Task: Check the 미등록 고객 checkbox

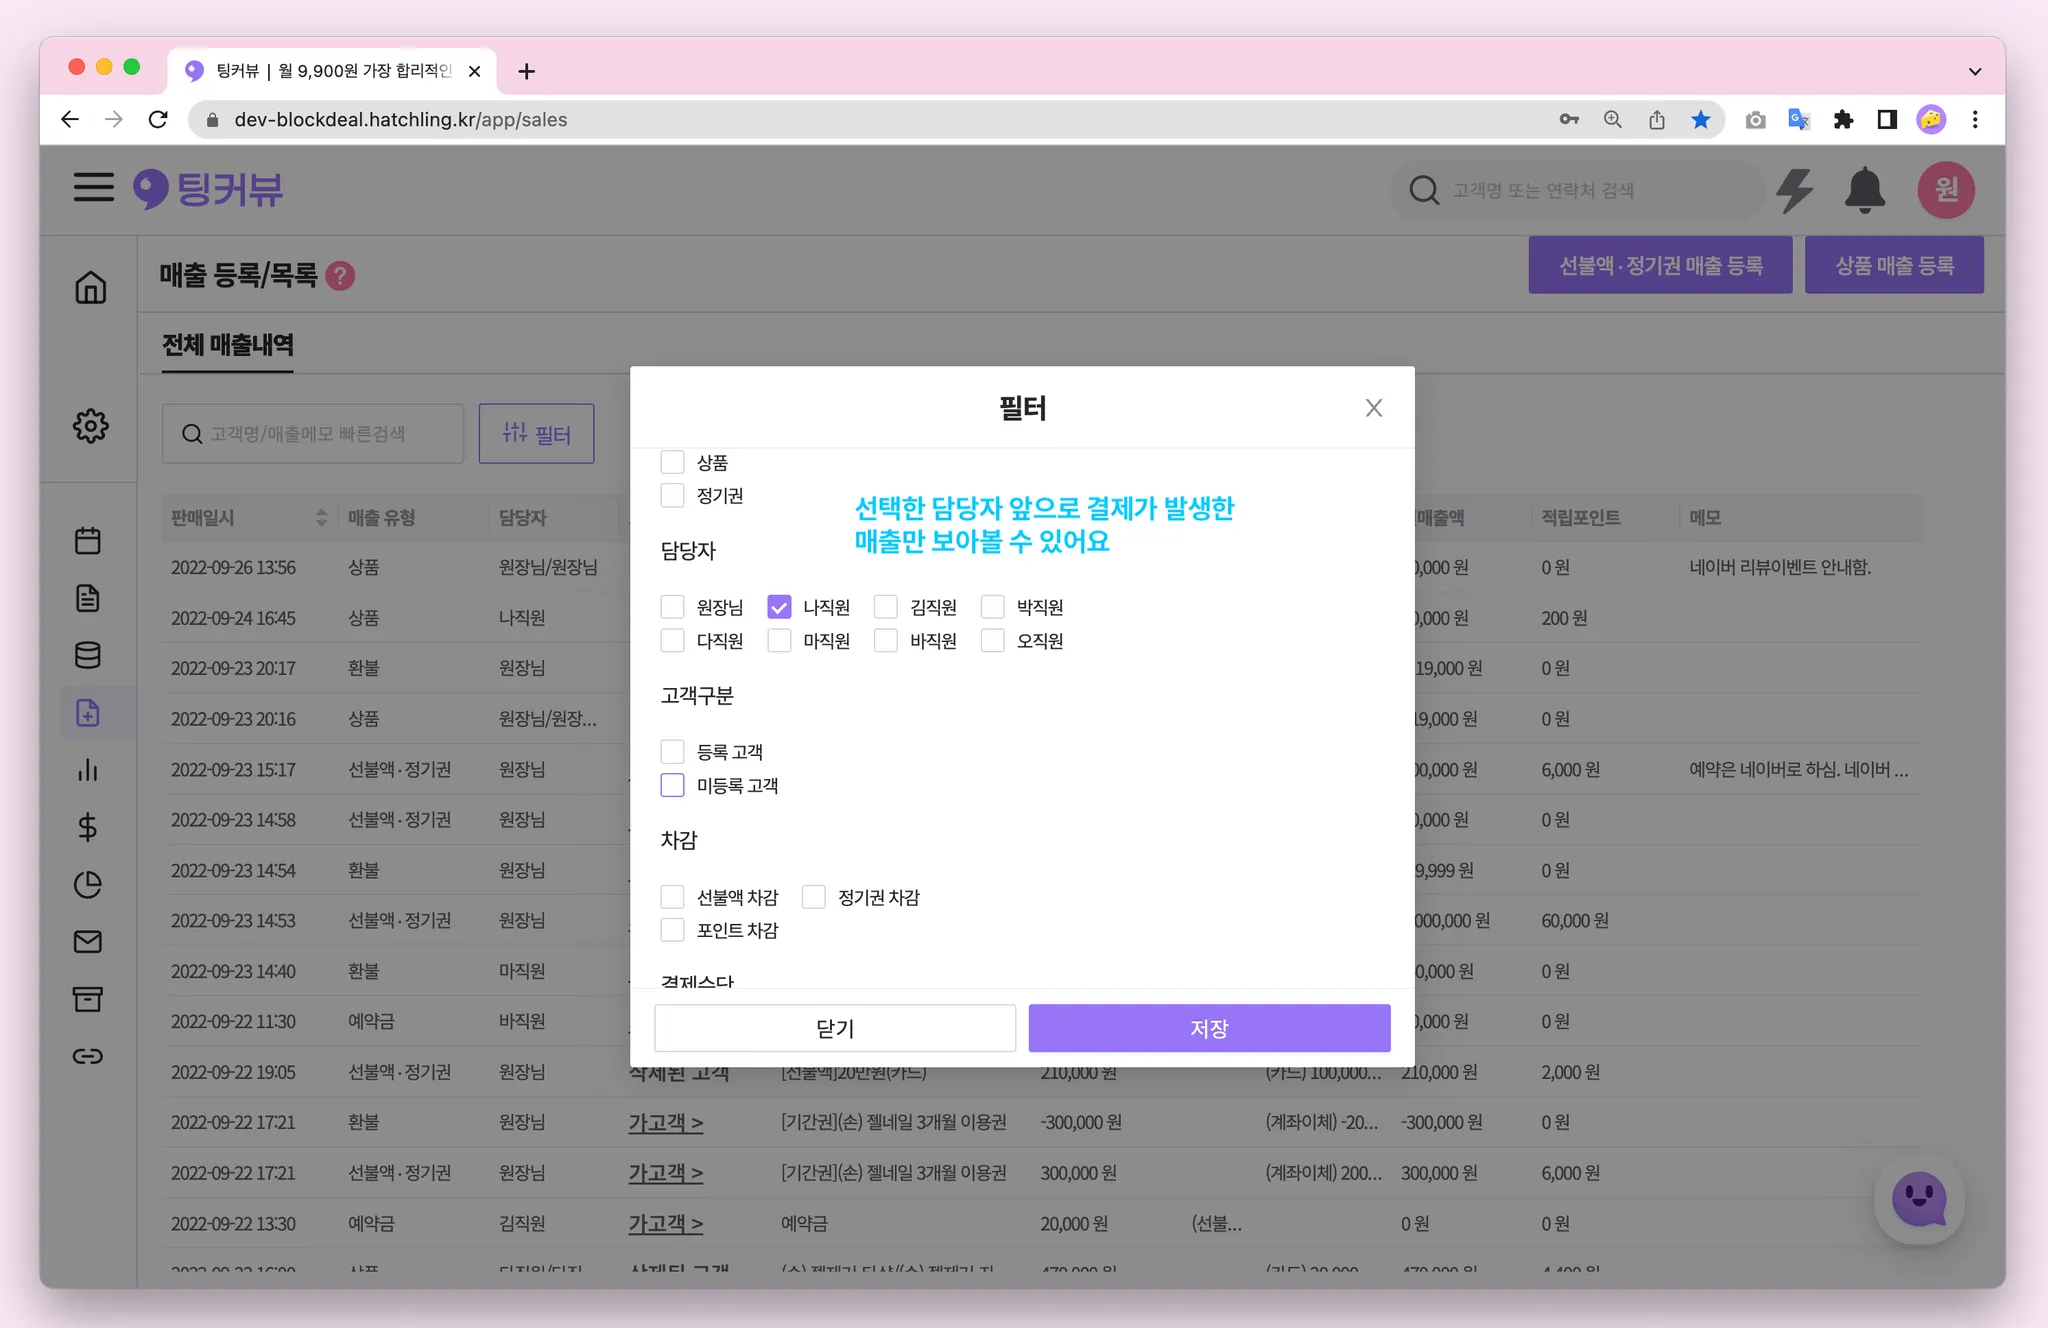Action: (673, 785)
